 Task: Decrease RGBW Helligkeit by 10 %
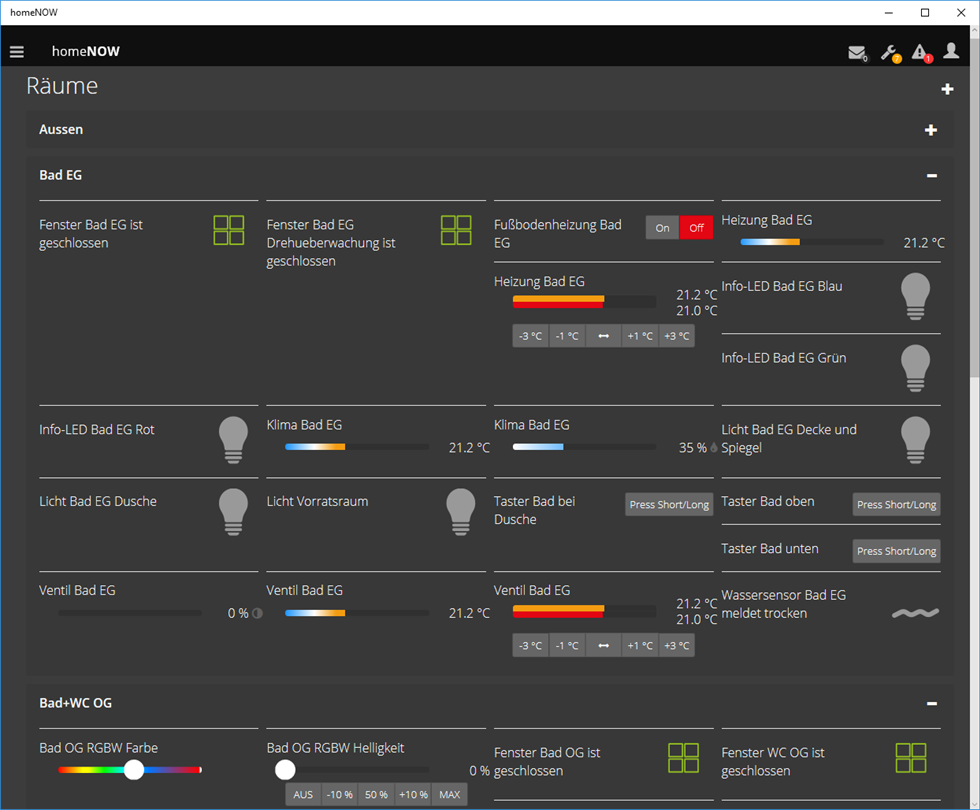[340, 794]
